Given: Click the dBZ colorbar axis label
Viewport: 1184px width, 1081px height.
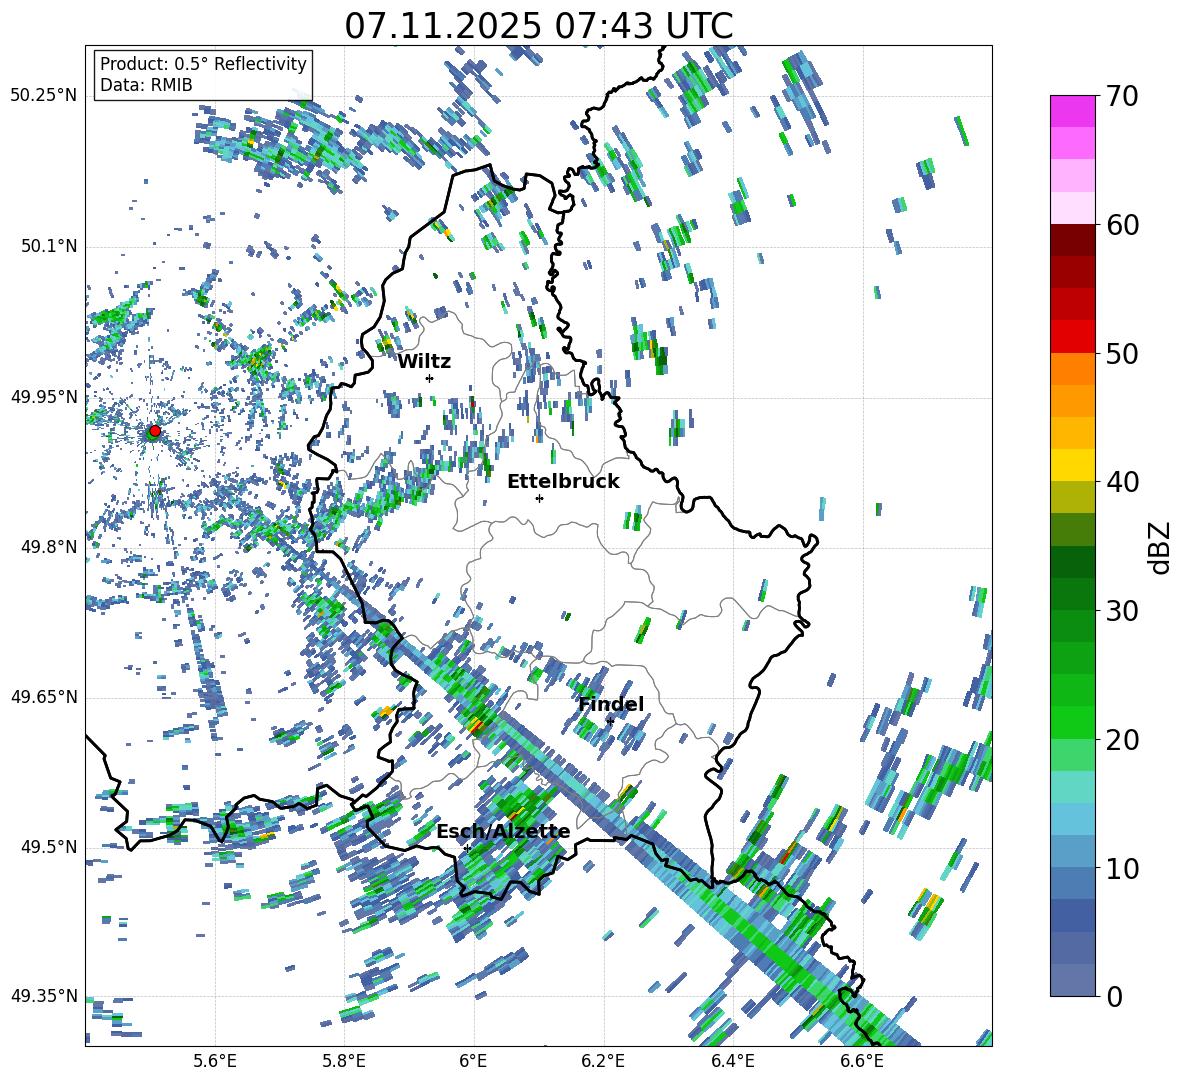Looking at the screenshot, I should [x=1161, y=547].
